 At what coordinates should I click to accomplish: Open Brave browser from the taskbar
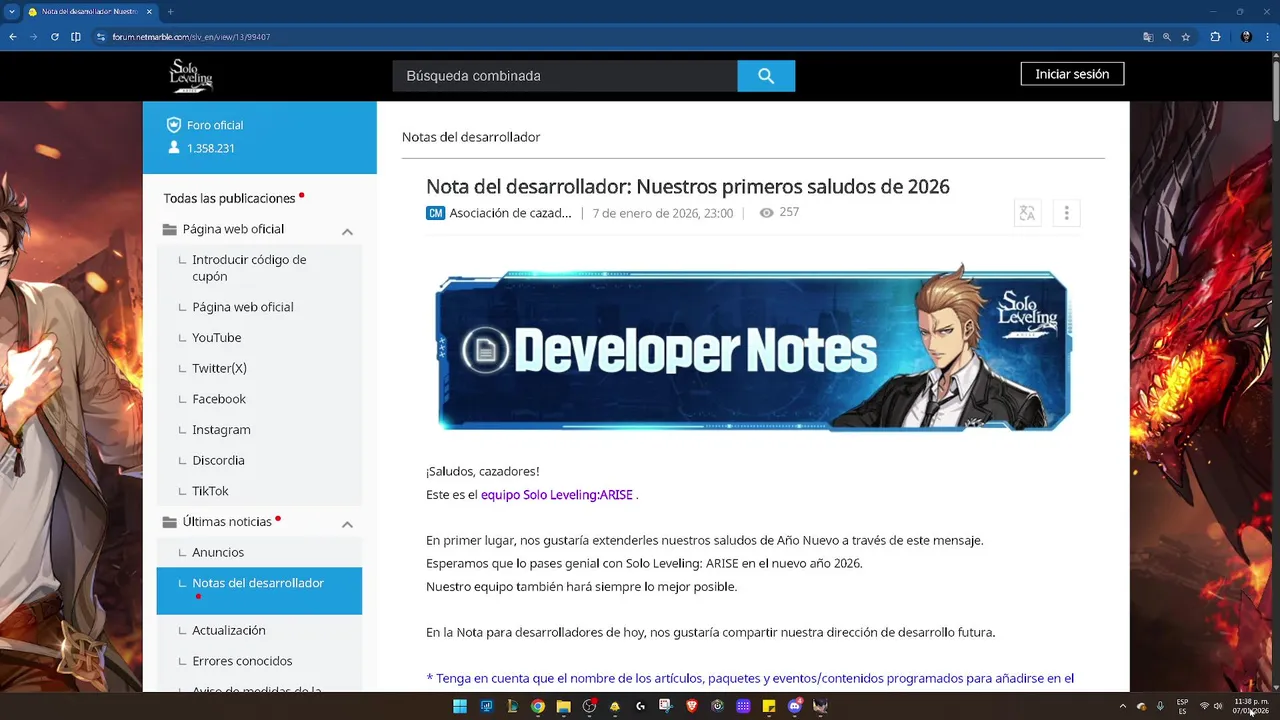[x=692, y=706]
